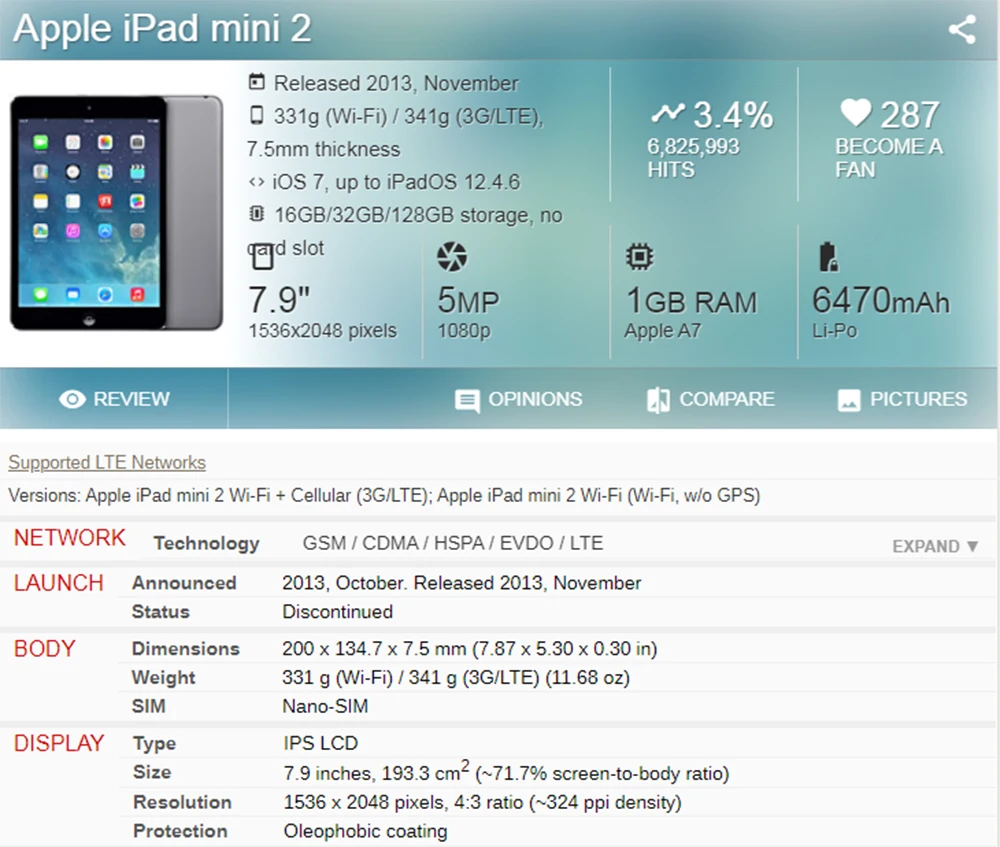
Task: Click the Resolution spec label
Action: pos(182,802)
